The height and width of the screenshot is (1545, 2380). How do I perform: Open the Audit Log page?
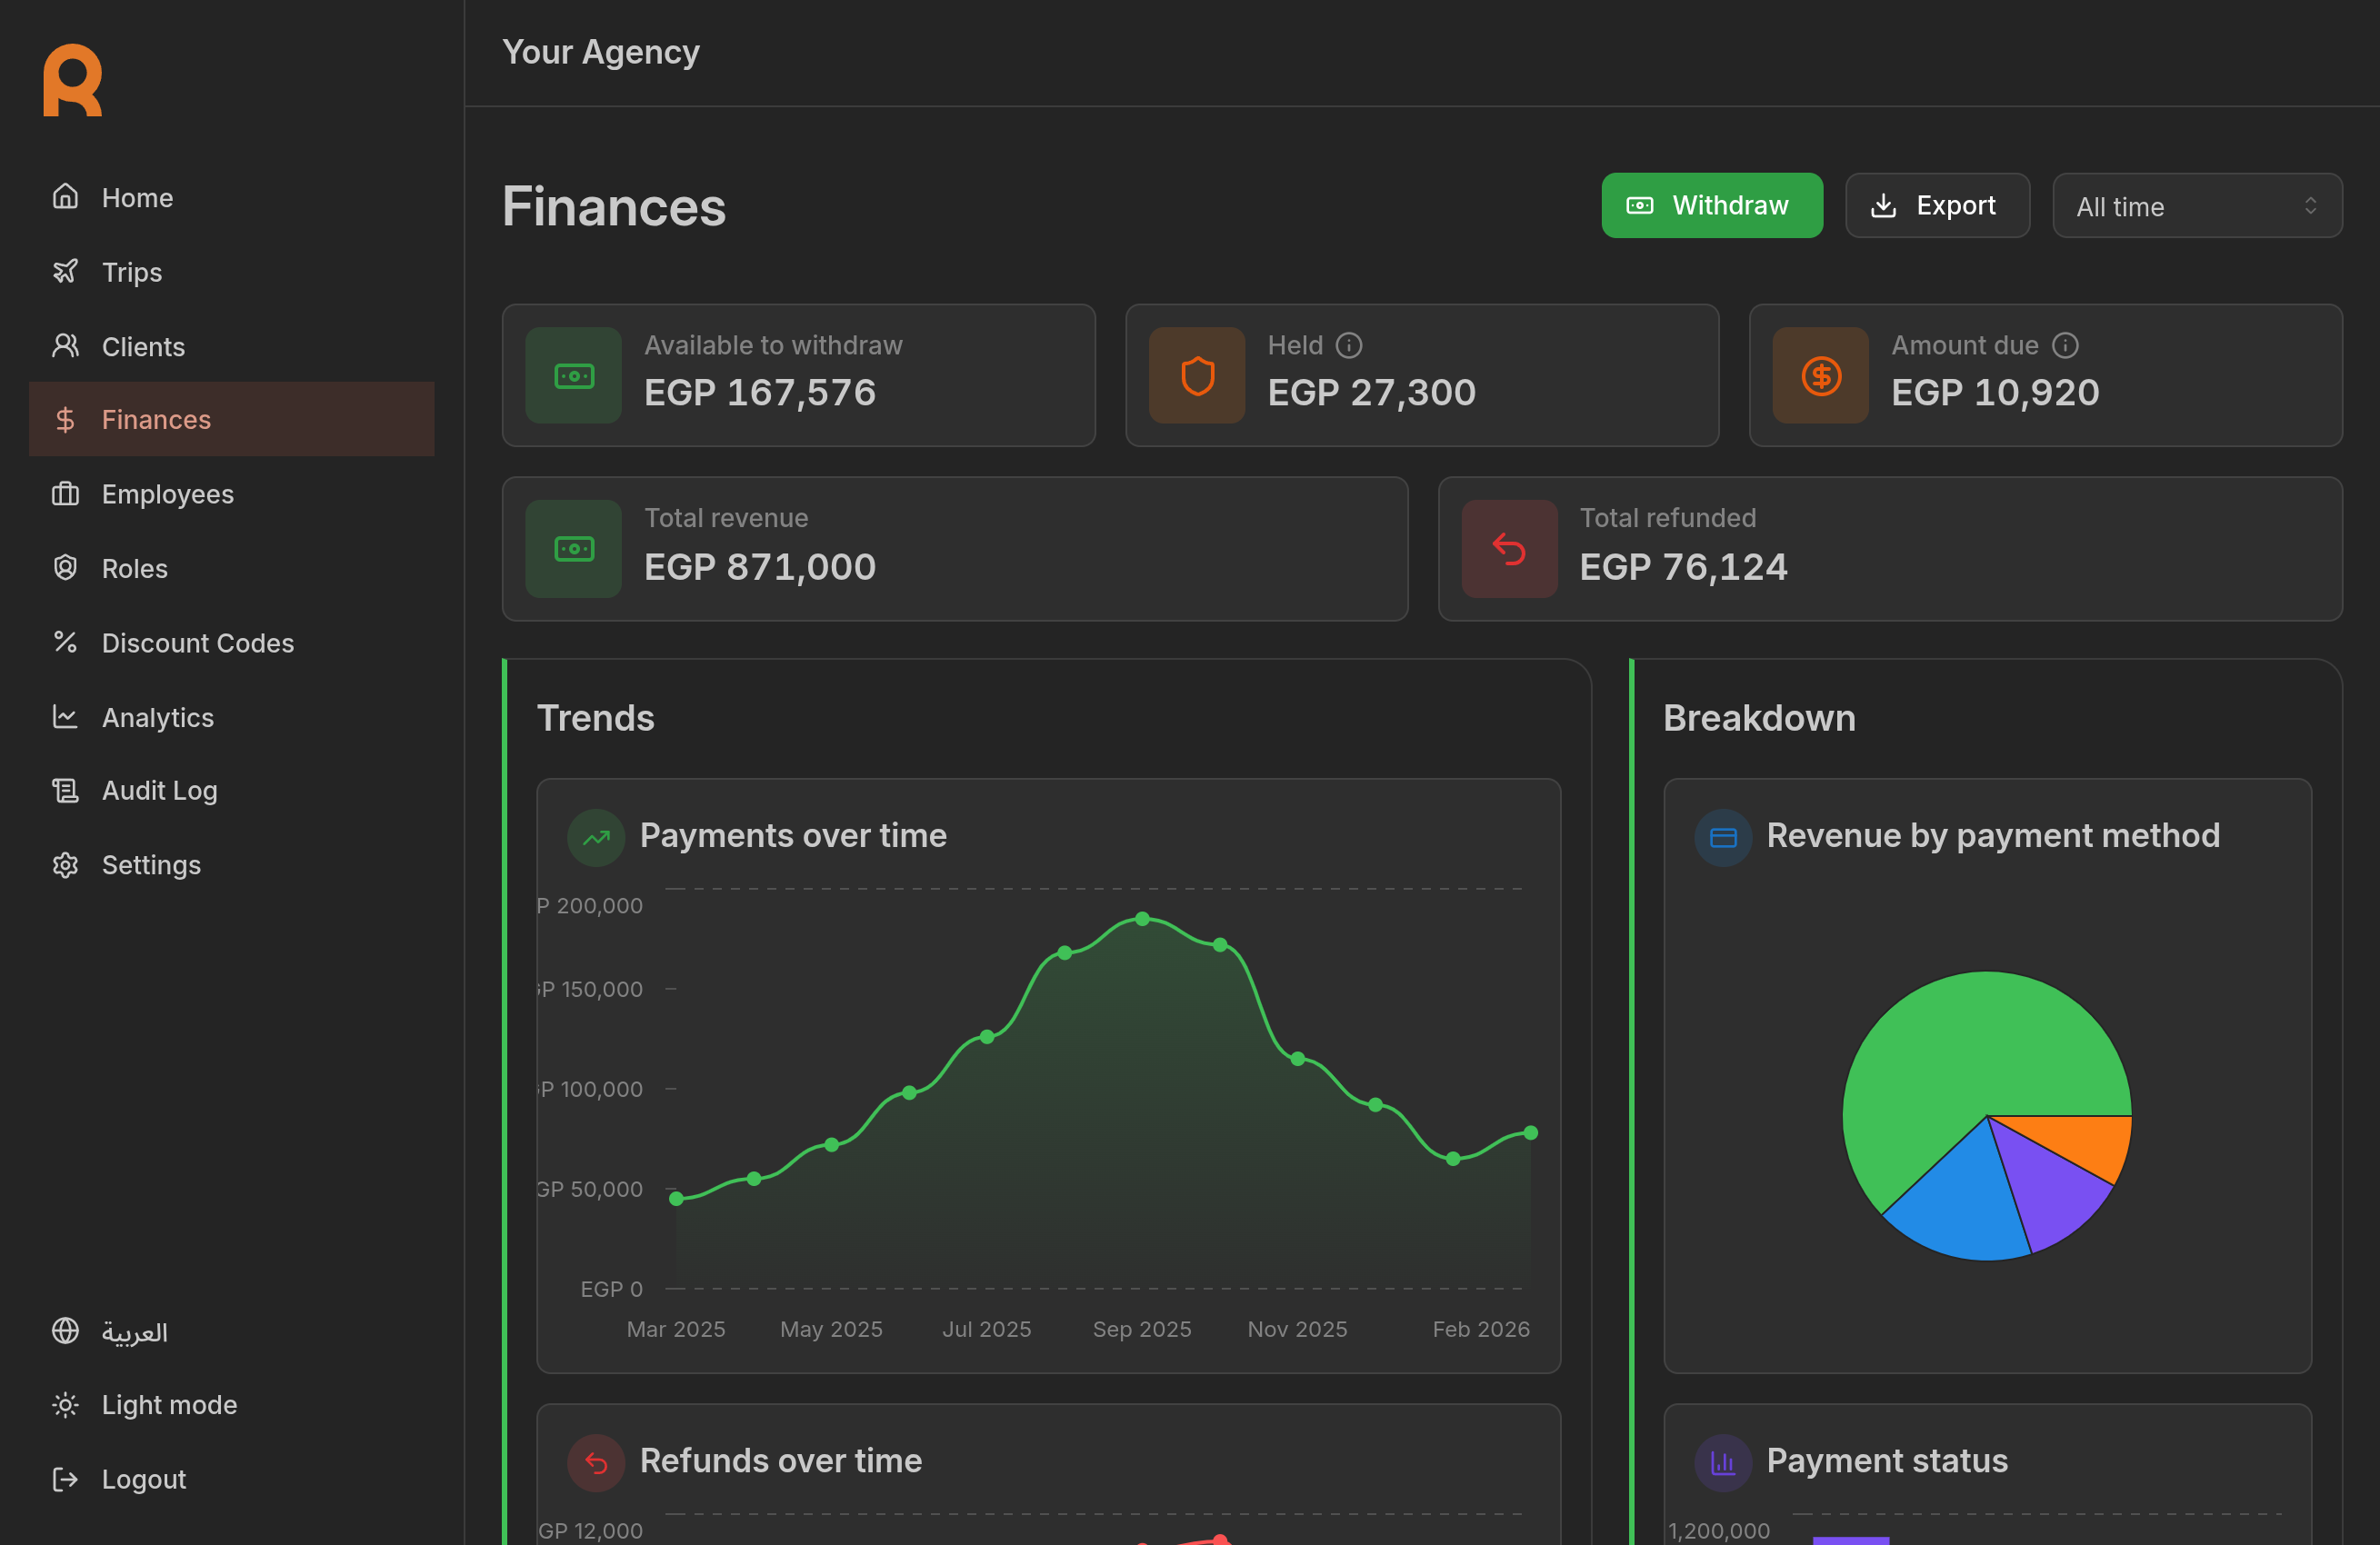coord(159,790)
